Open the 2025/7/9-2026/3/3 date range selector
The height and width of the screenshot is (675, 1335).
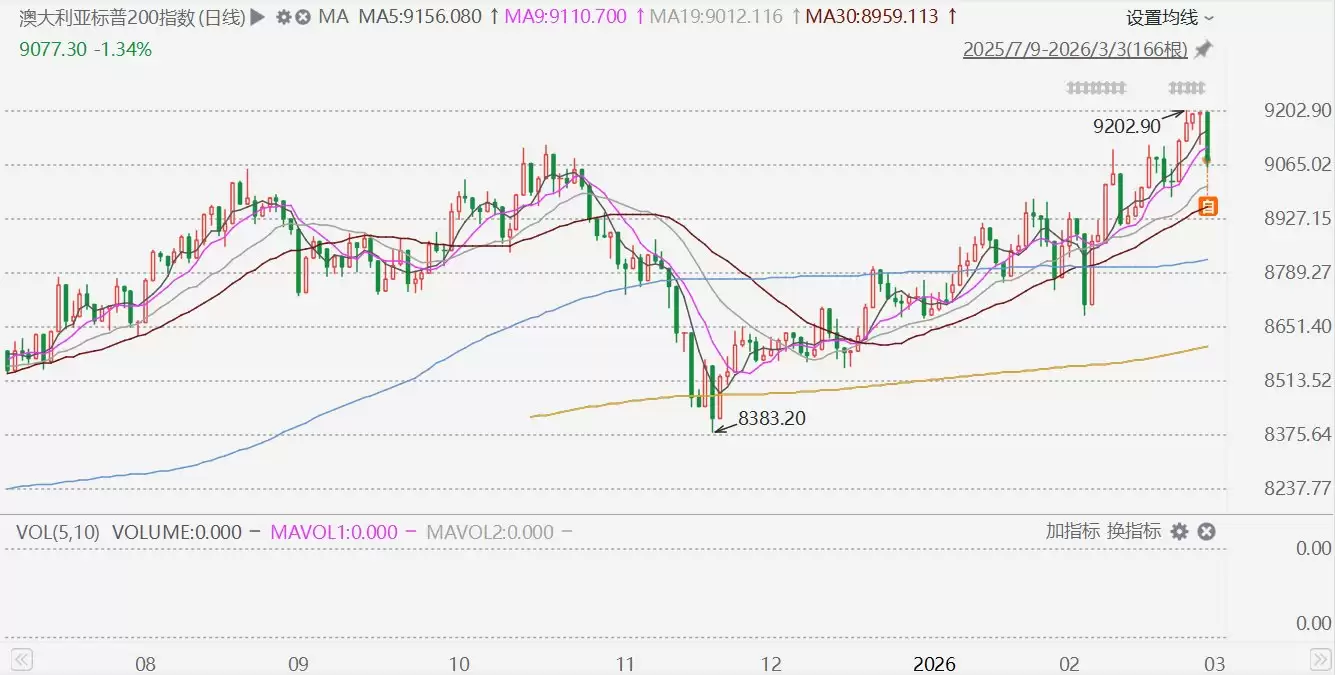coord(1076,49)
